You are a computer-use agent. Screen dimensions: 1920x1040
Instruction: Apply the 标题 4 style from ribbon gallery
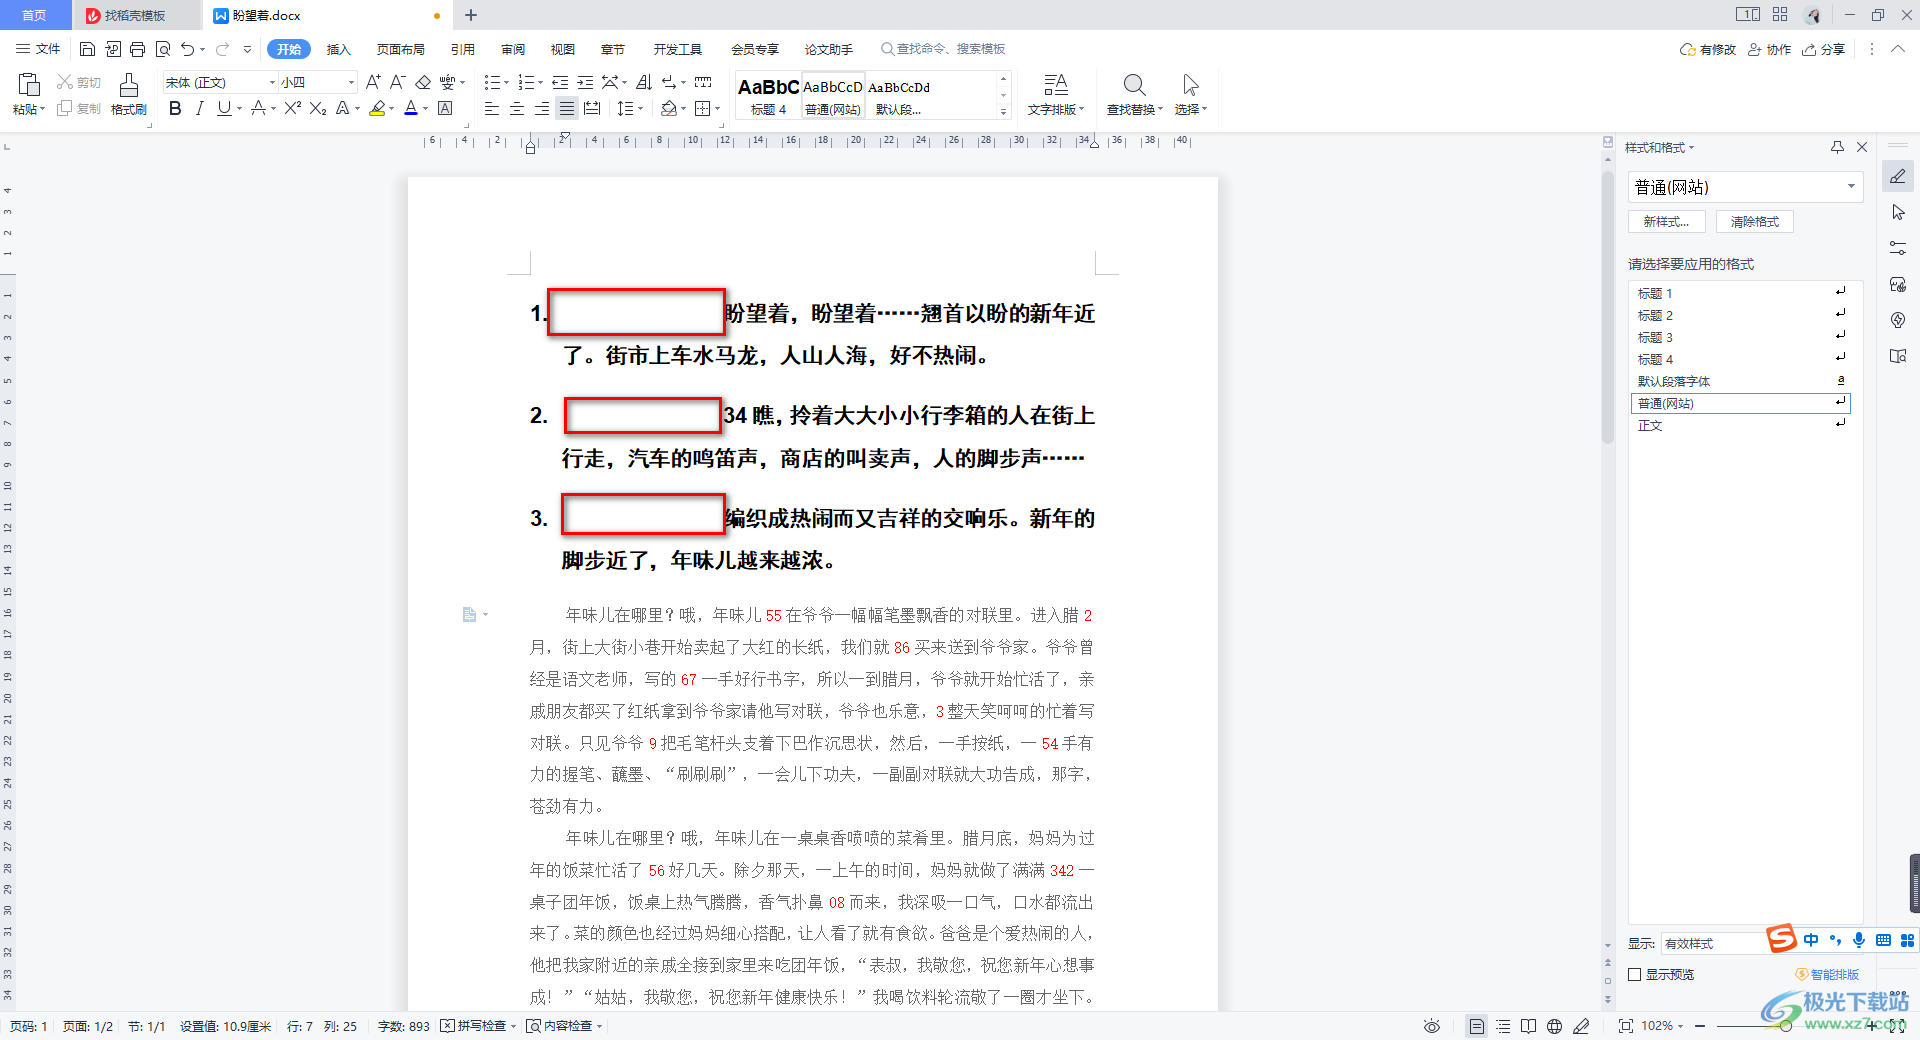tap(768, 96)
